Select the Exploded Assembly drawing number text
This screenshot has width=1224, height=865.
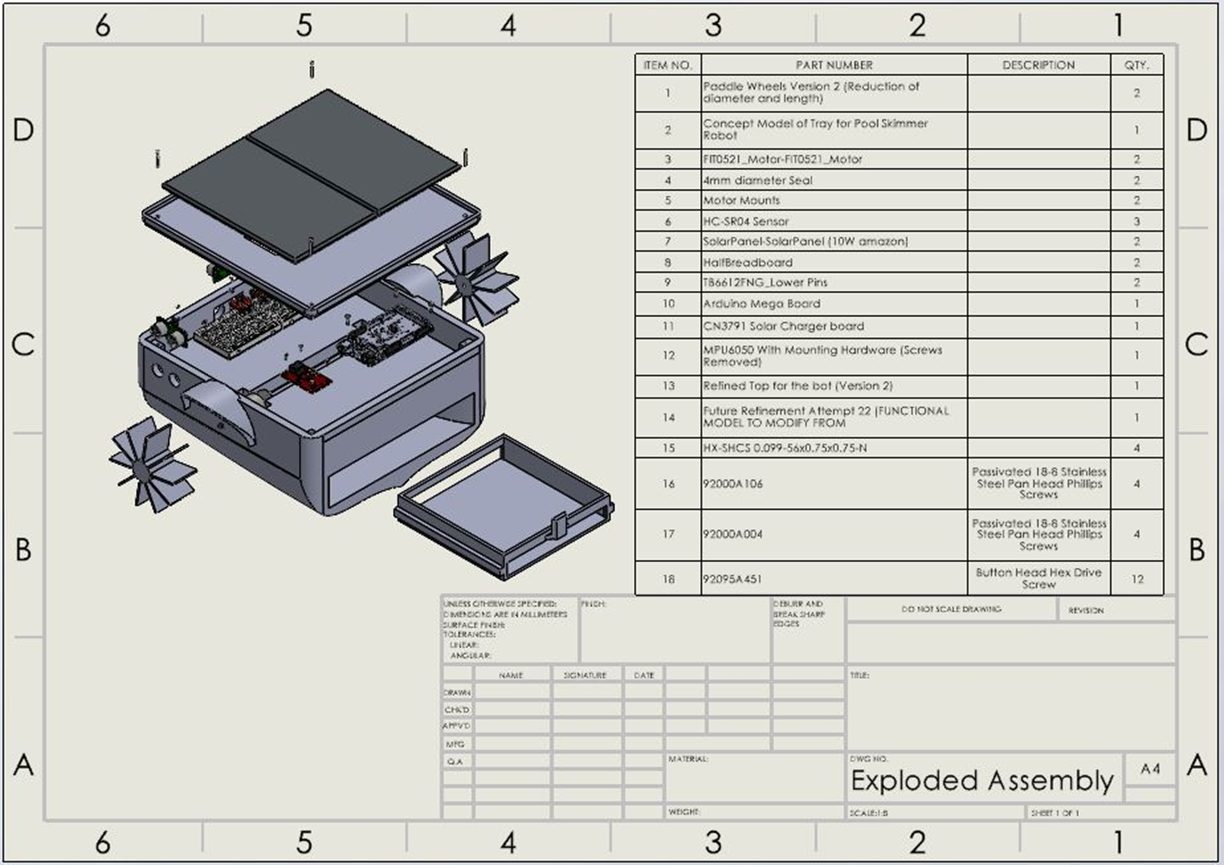(981, 781)
